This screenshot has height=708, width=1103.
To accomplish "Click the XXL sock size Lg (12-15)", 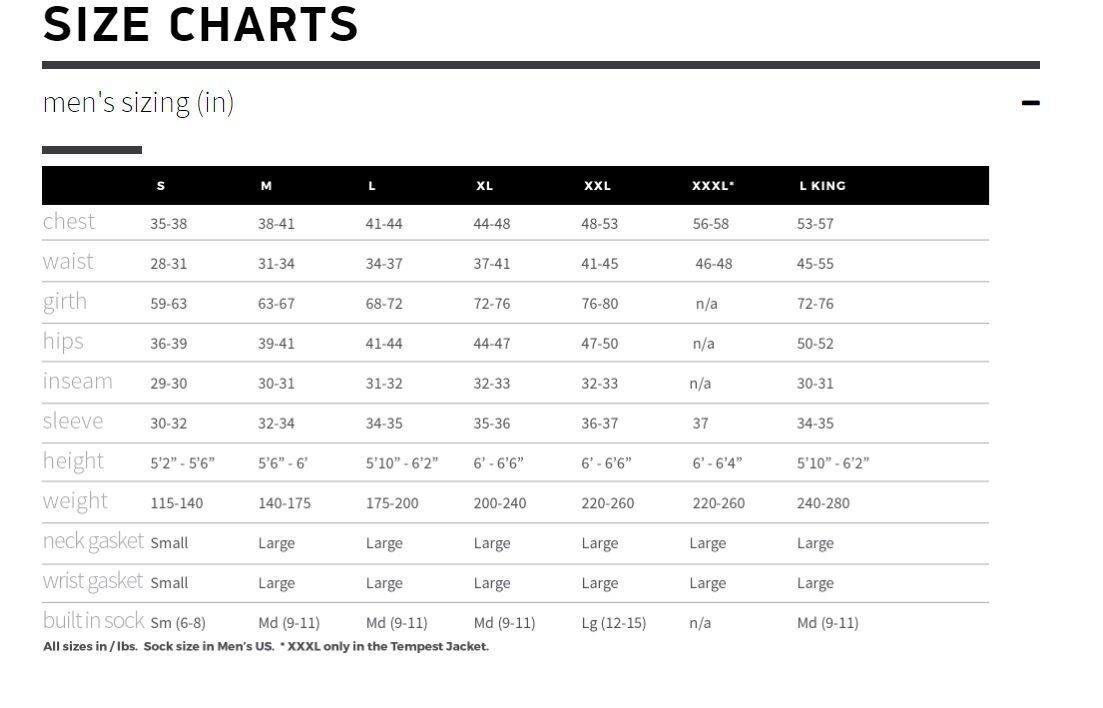I will pos(613,623).
